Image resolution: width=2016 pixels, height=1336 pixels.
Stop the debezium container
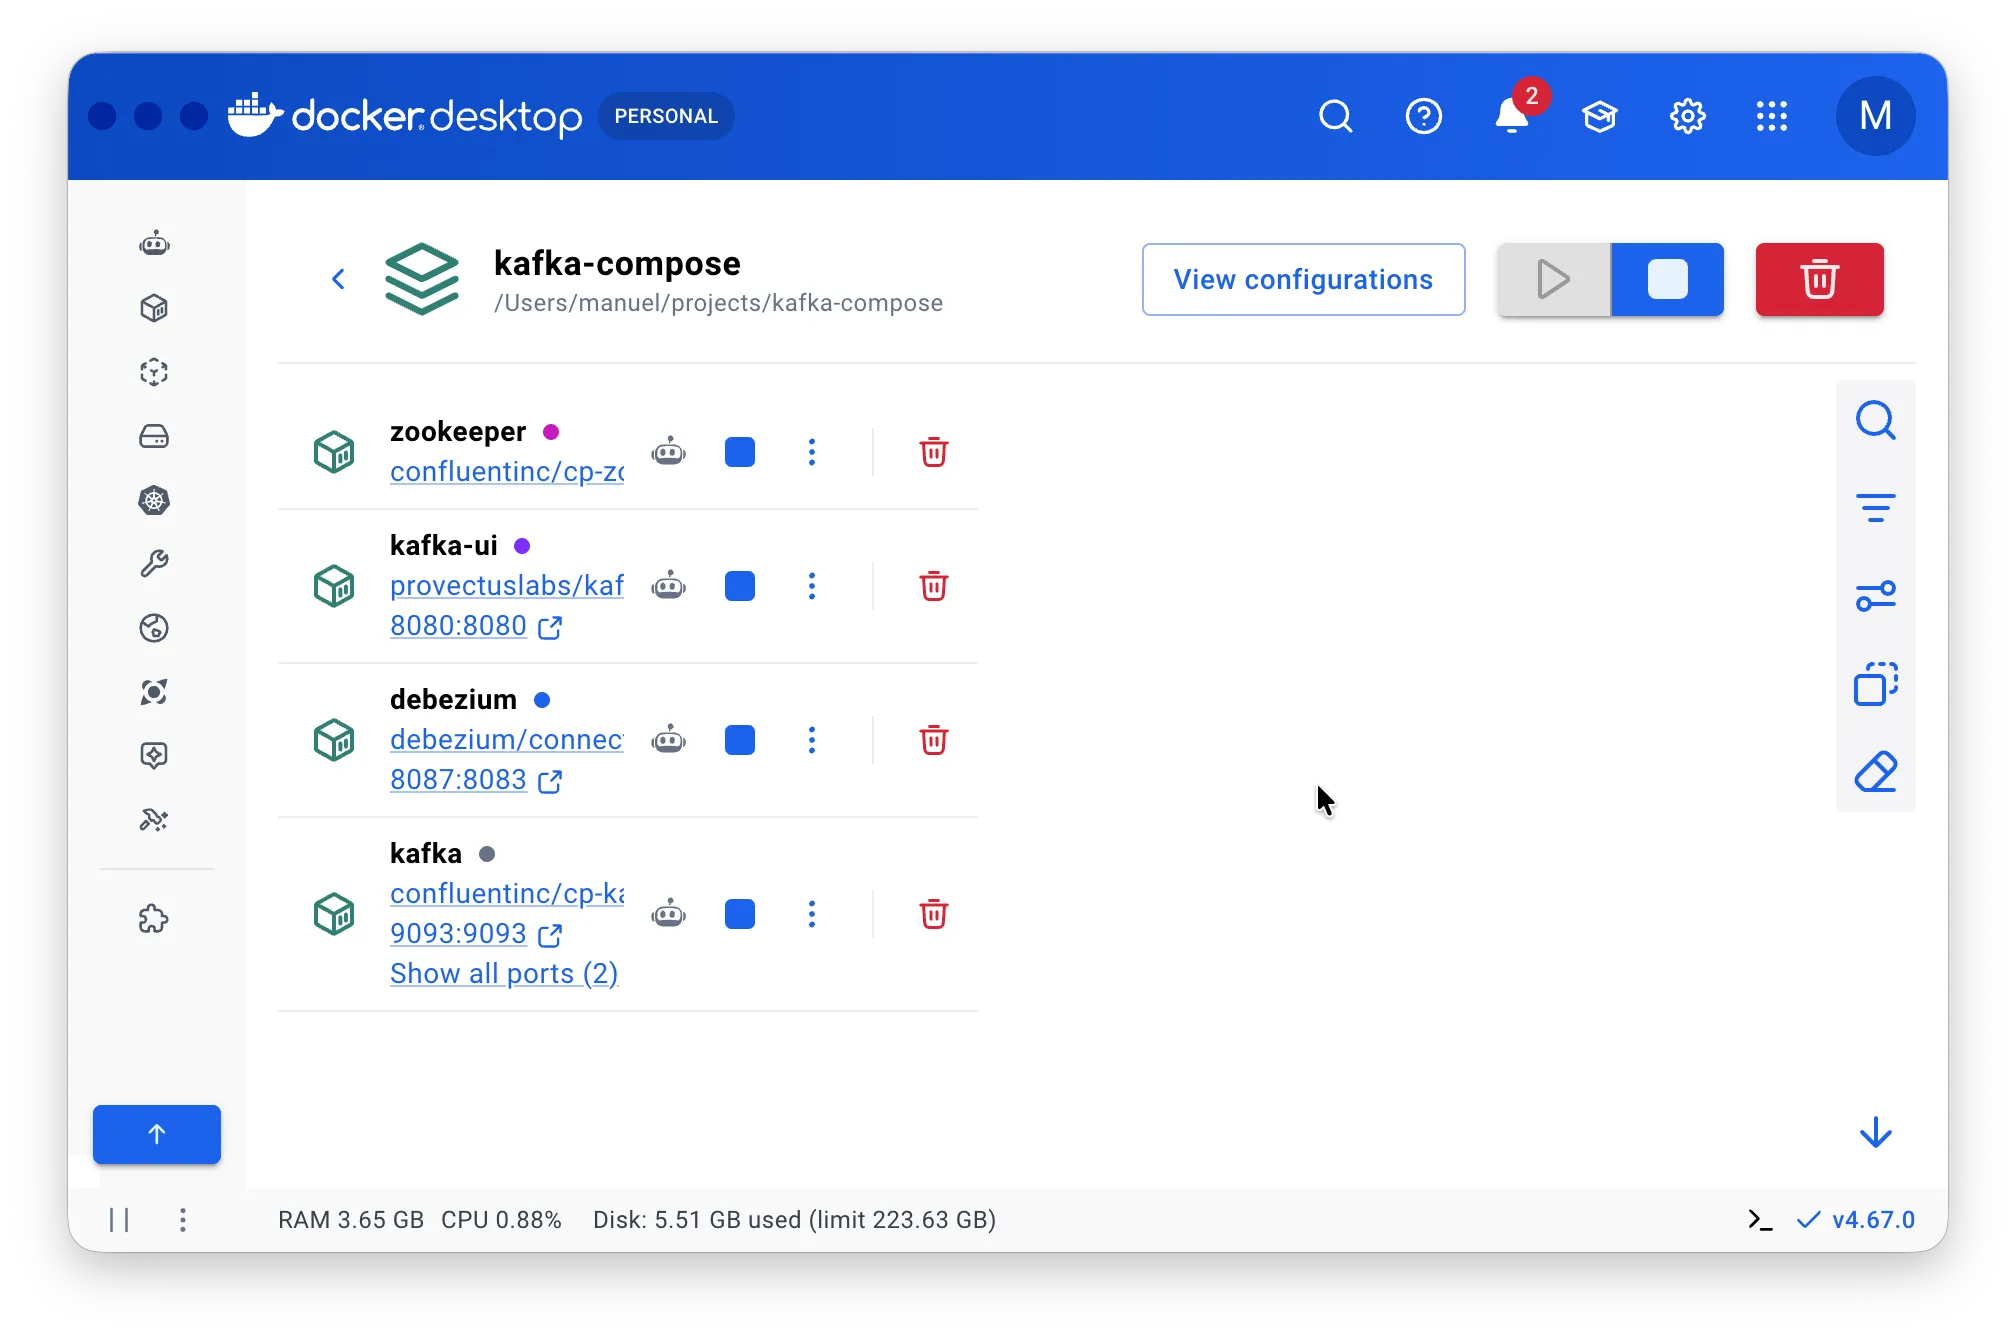pos(740,740)
